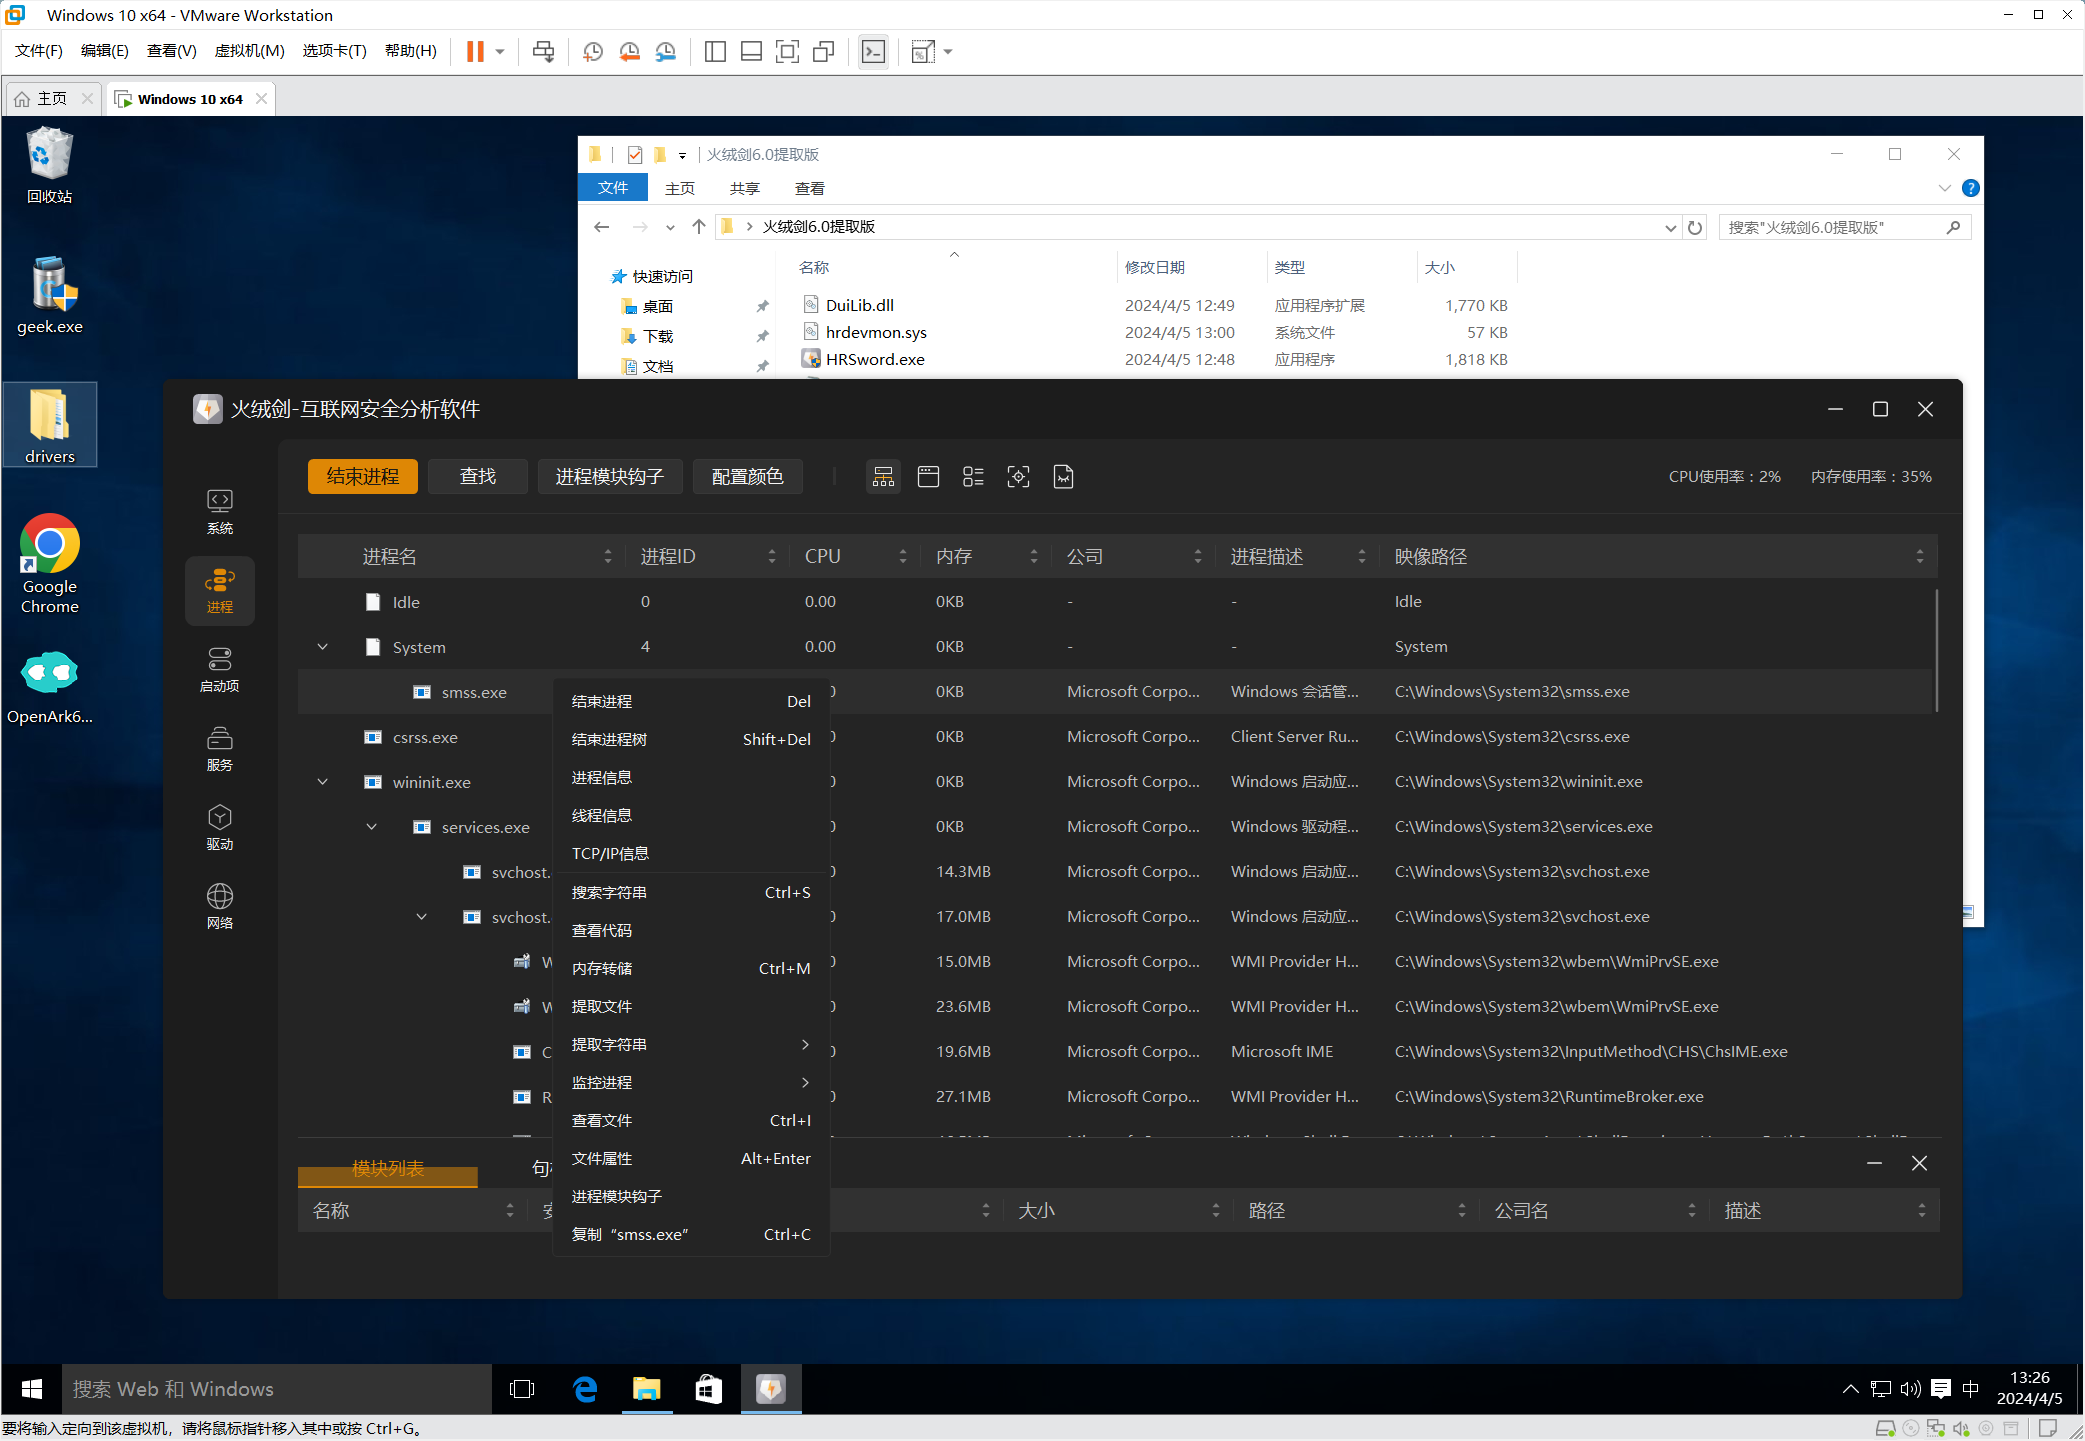Click the 配置颜色 button
Viewport: 2085px width, 1441px height.
(x=748, y=477)
